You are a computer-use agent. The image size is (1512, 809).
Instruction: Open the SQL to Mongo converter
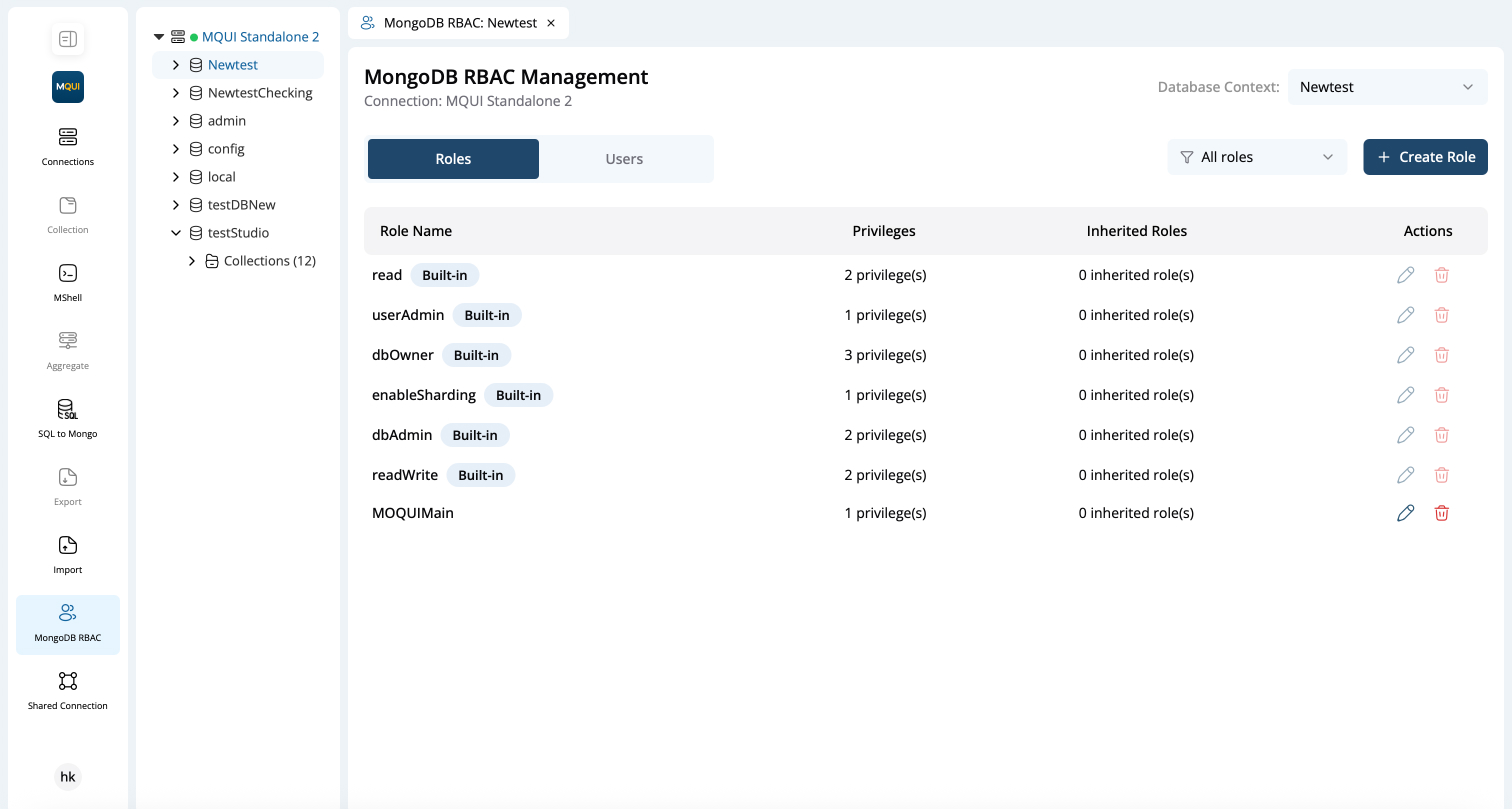point(68,409)
